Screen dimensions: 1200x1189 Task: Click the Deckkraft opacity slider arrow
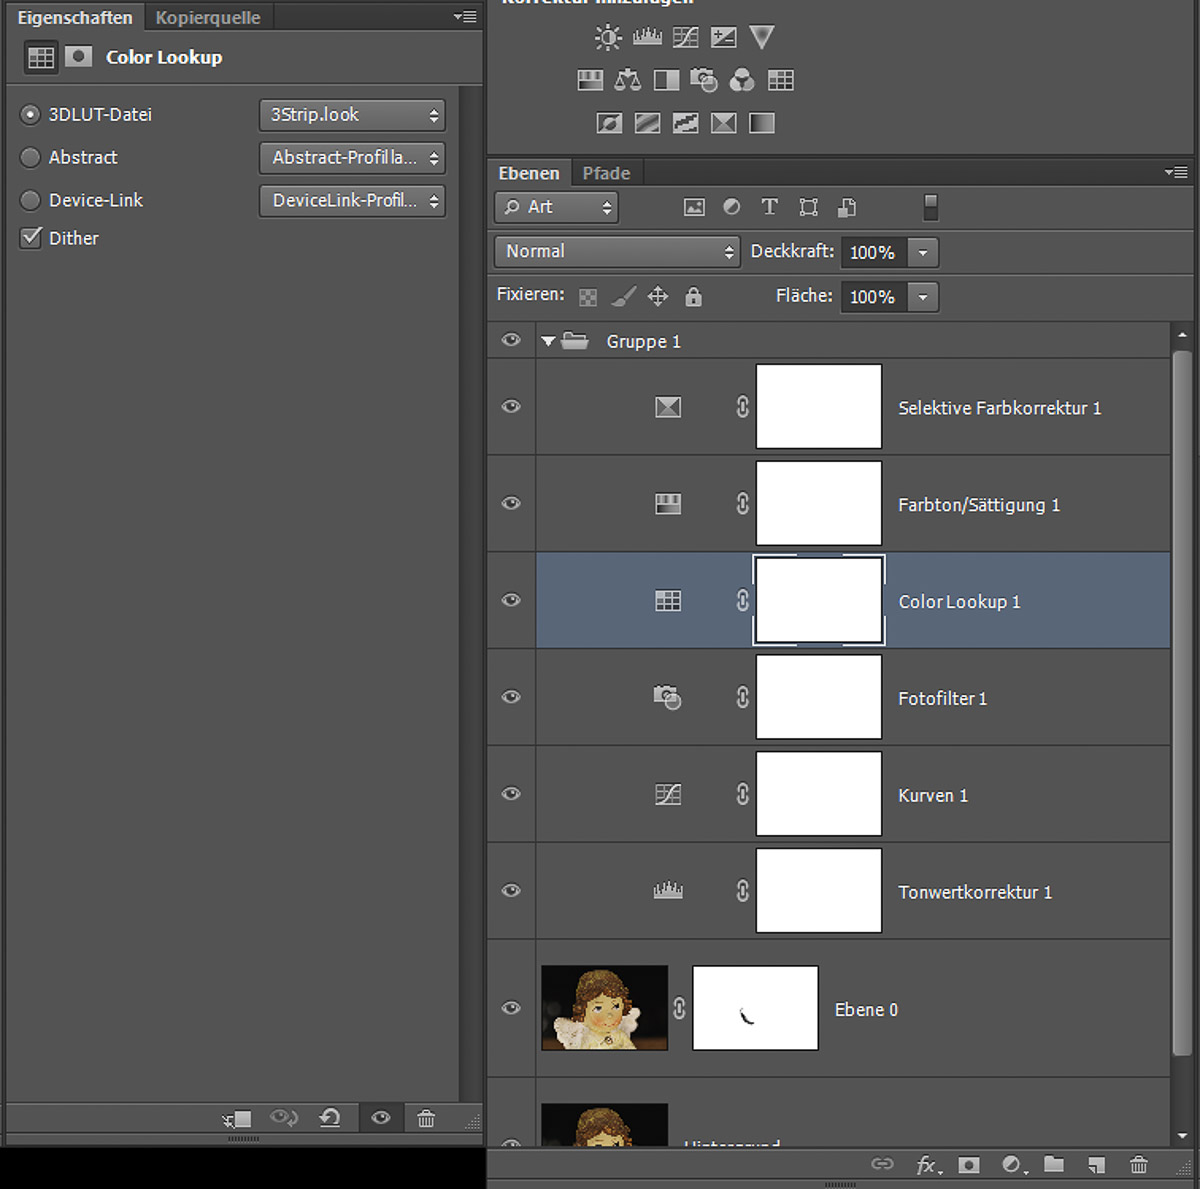tap(923, 253)
